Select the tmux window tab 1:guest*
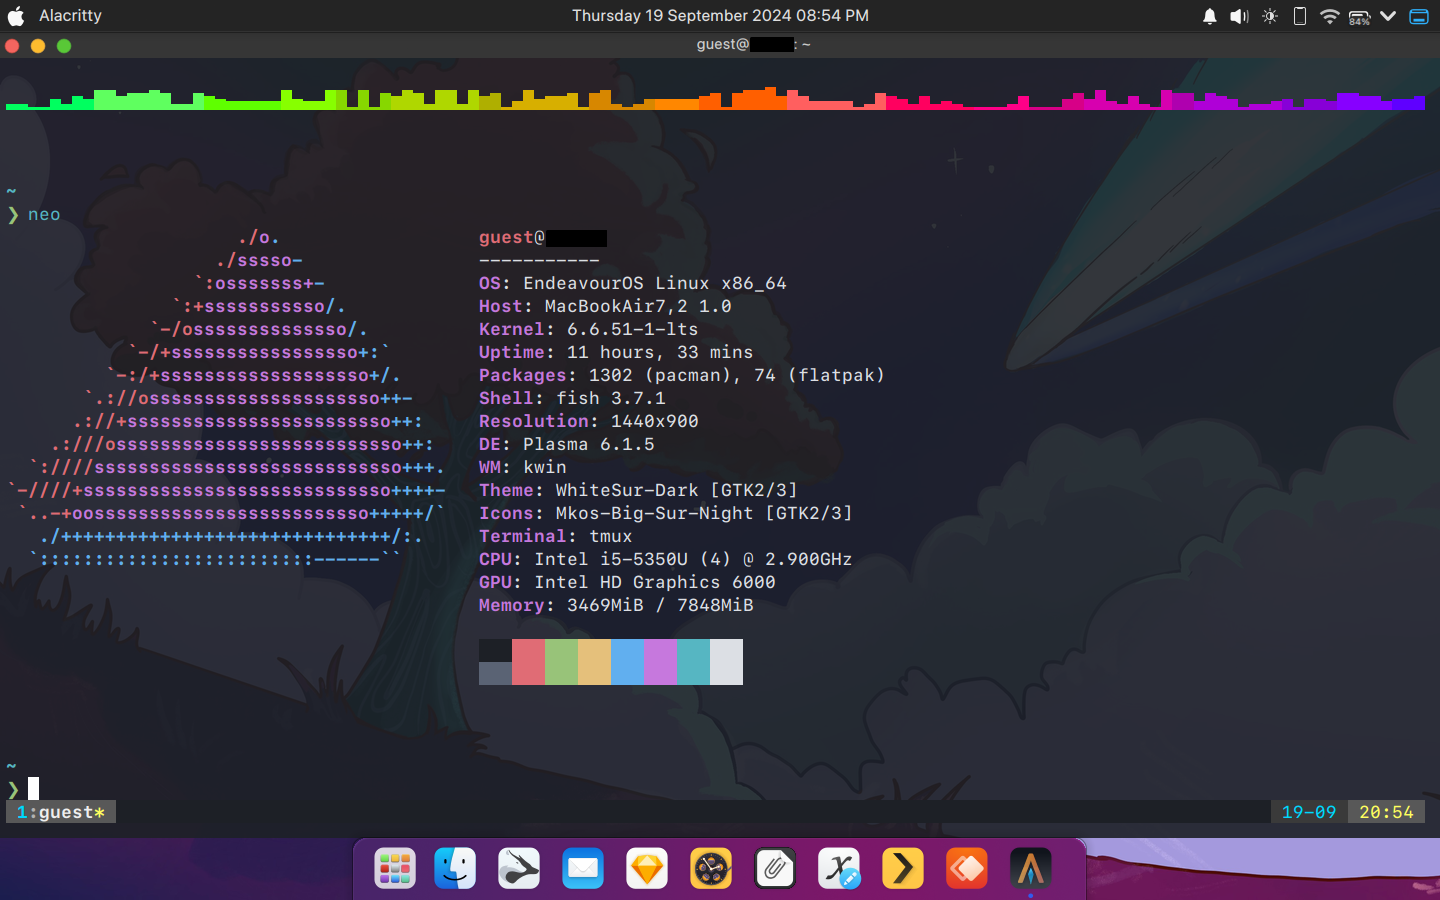This screenshot has height=900, width=1440. [61, 812]
